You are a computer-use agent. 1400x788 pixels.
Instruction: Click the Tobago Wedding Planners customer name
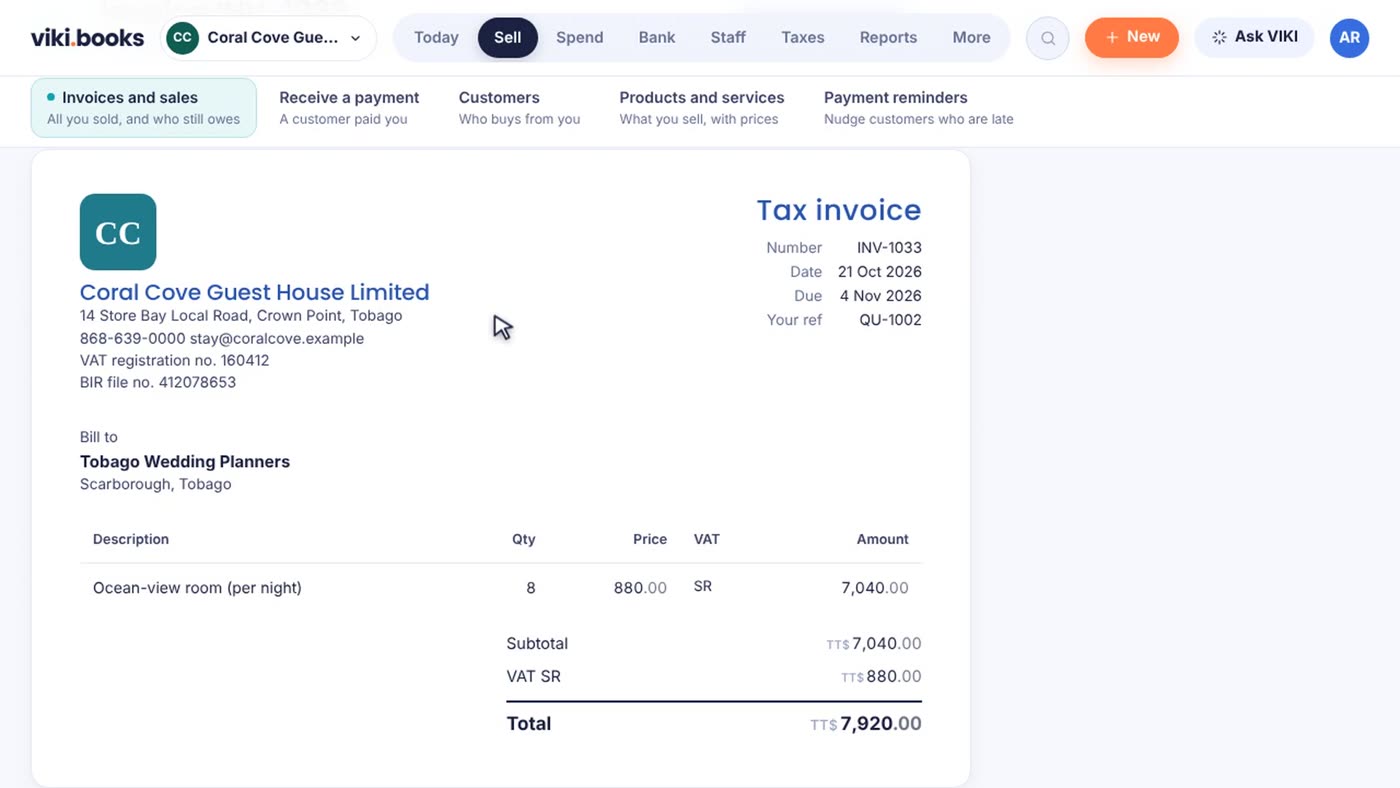click(185, 462)
